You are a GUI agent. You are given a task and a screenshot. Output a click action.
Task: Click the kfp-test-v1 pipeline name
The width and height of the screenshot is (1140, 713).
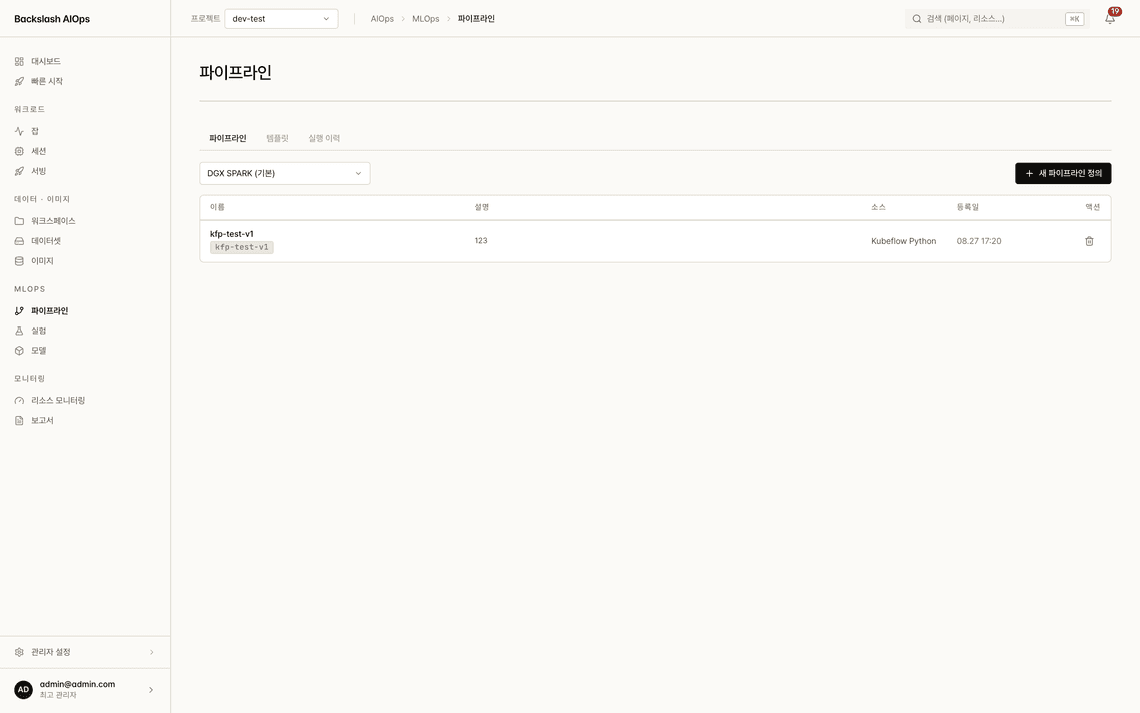point(232,234)
